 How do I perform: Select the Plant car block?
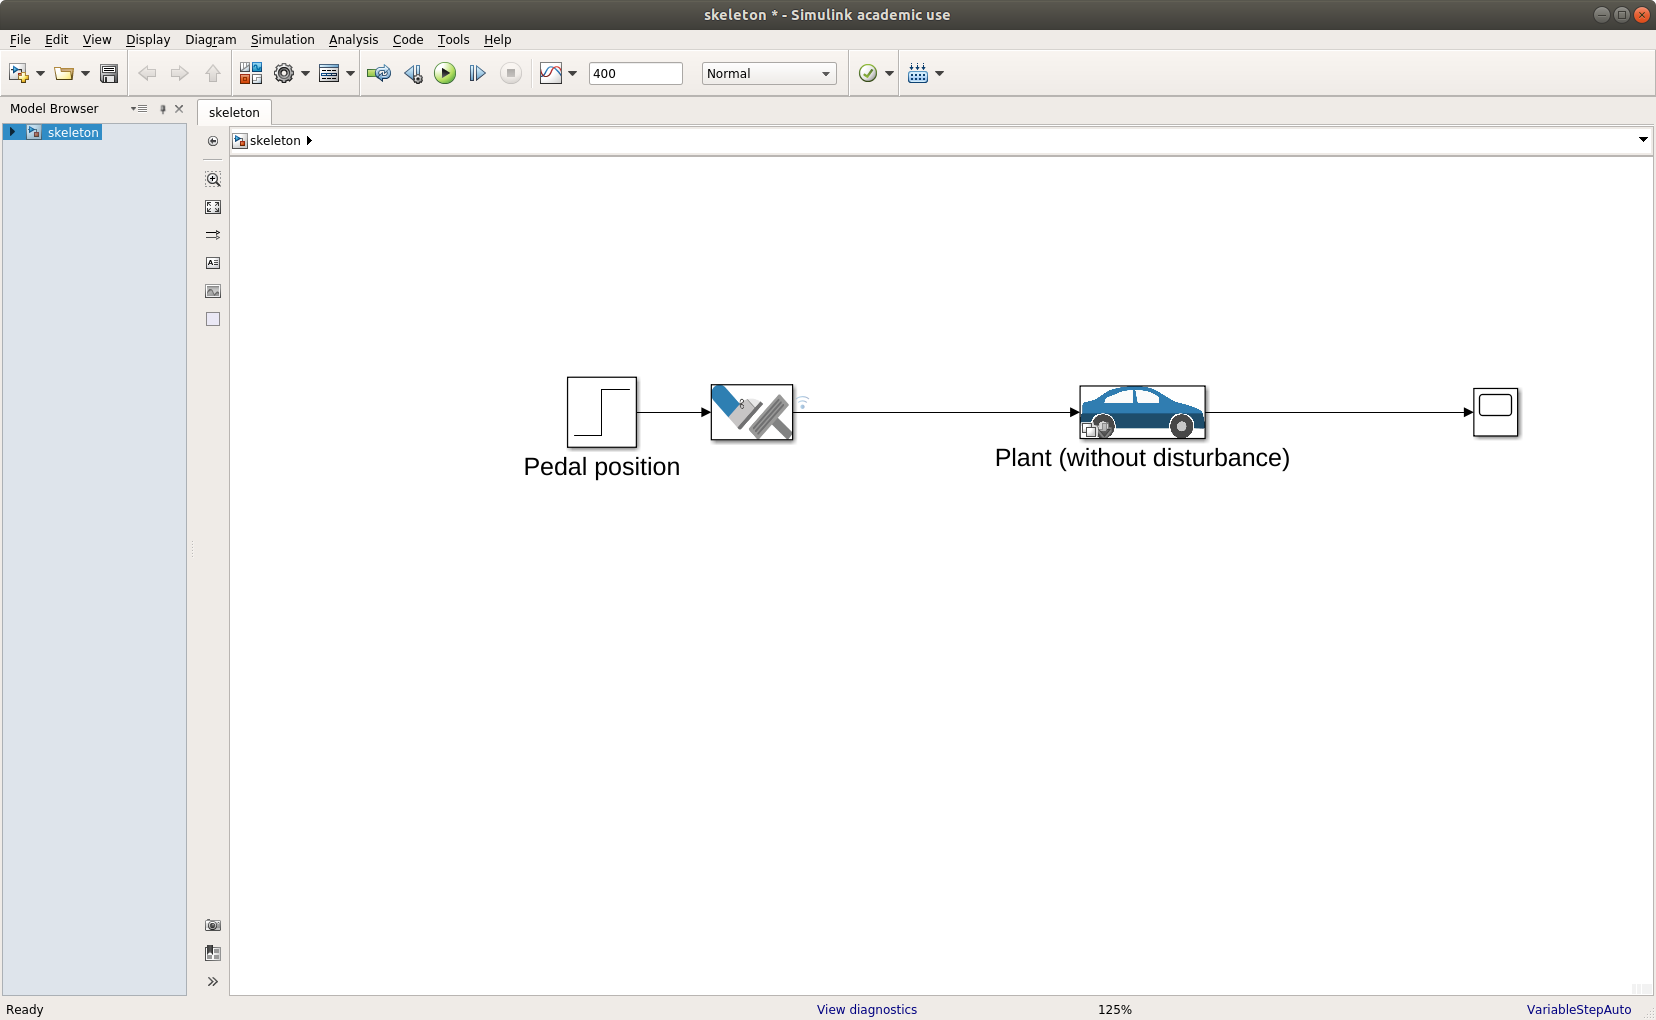pos(1142,412)
